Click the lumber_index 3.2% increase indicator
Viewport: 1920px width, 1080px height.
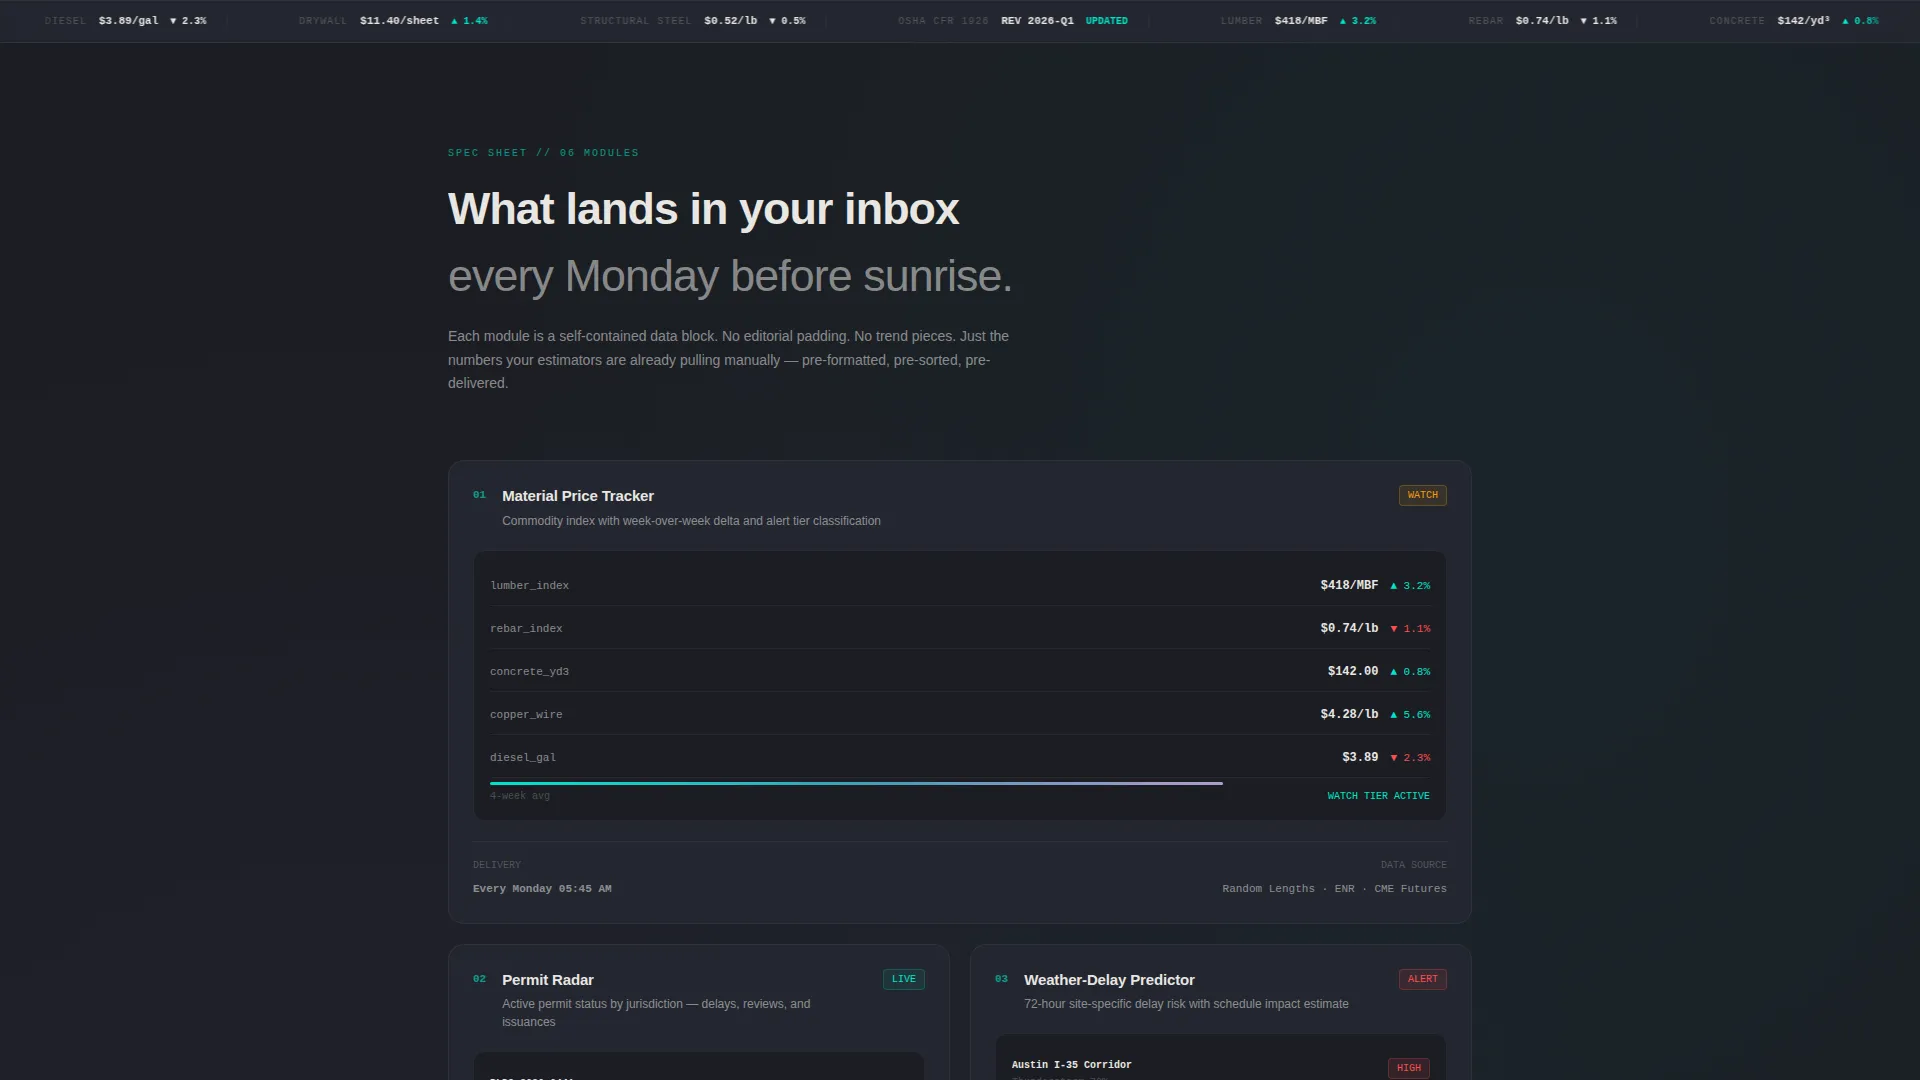click(x=1410, y=586)
